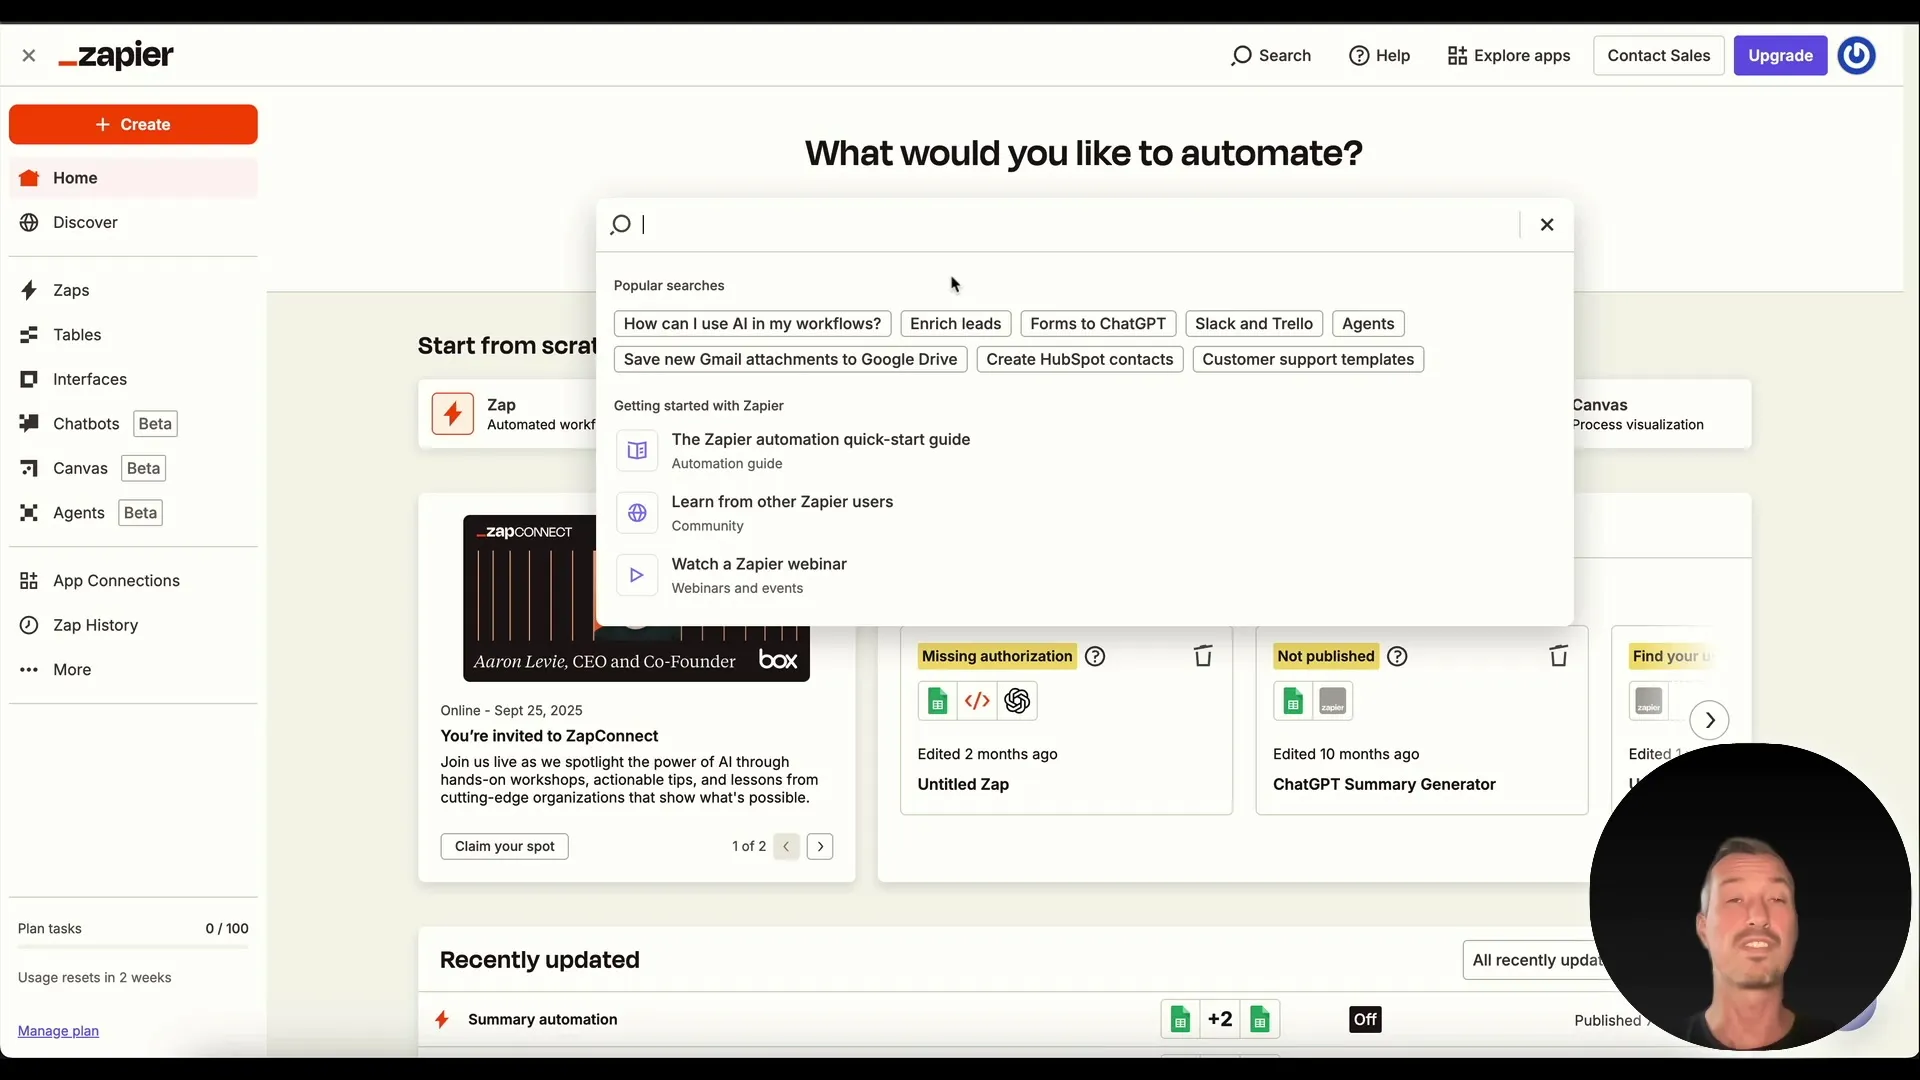Open App Connections from the sidebar
Screen dimensions: 1920x1080
coord(27,580)
